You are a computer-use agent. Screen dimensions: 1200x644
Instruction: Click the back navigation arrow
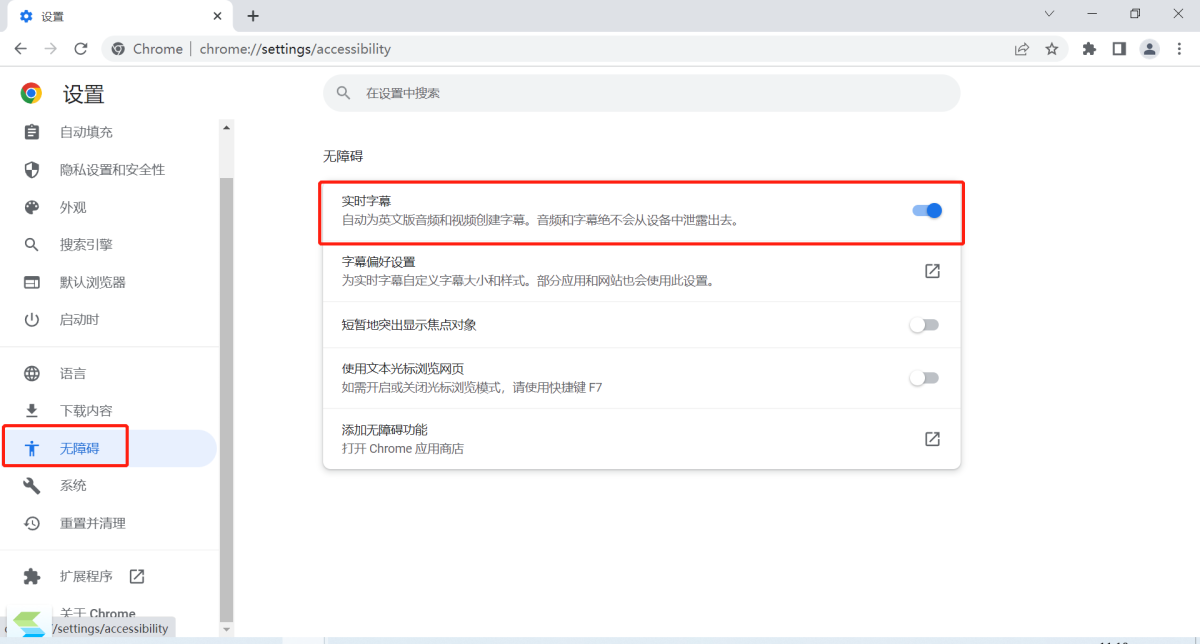tap(21, 49)
